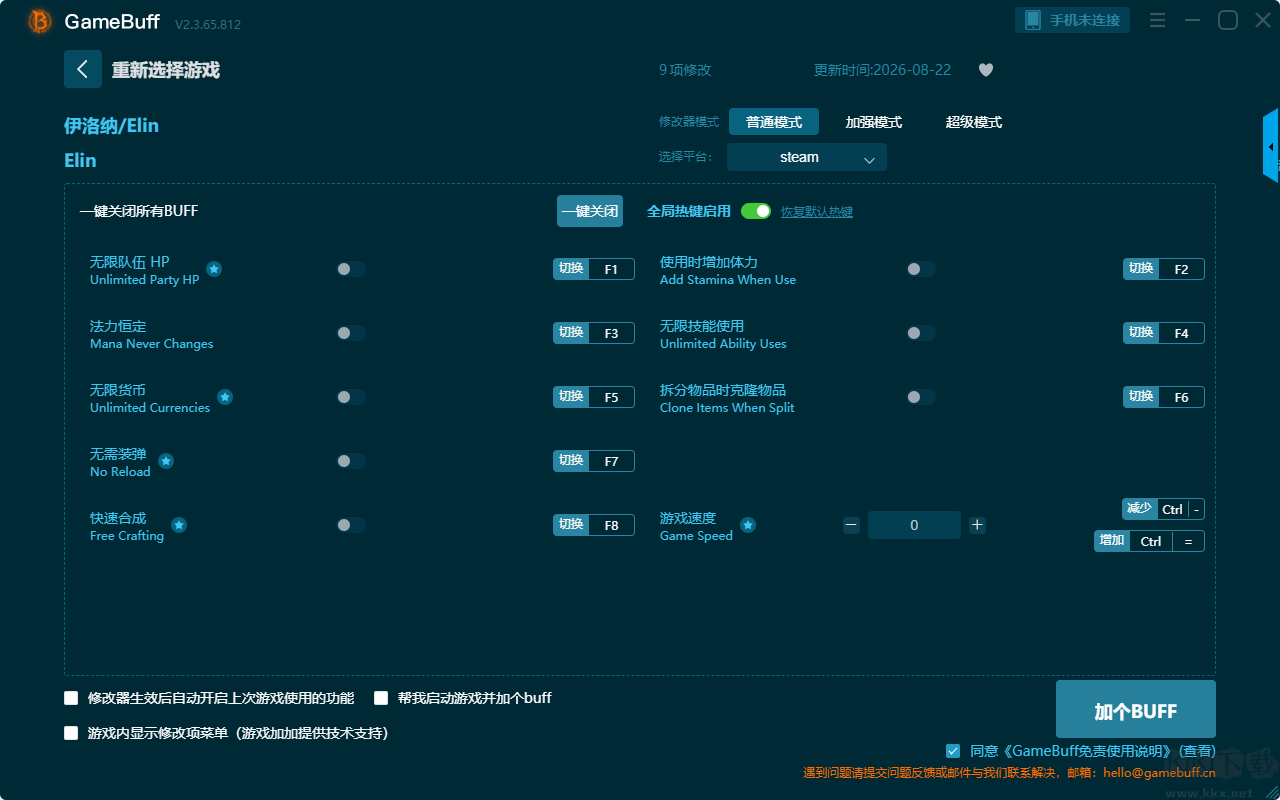This screenshot has width=1280, height=800.
Task: Open the 查看 disclaimer link
Action: pos(1197,751)
